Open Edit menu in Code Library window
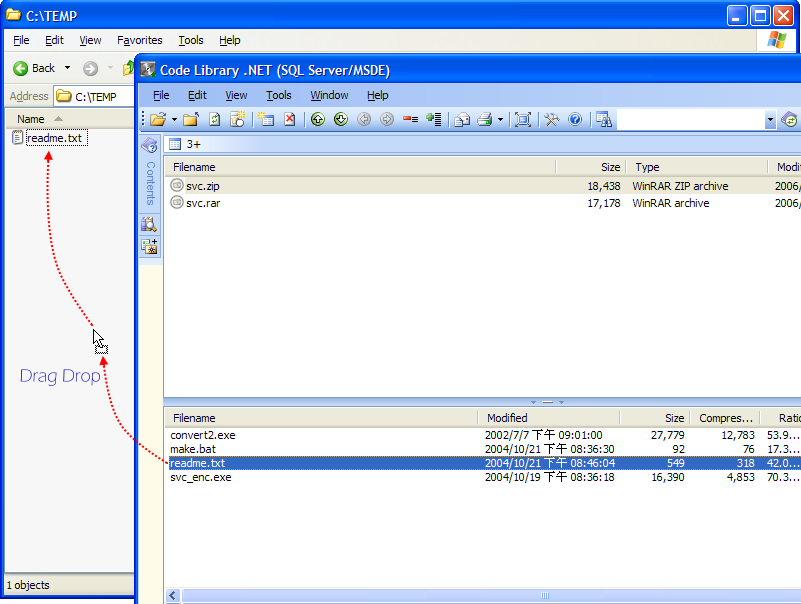This screenshot has width=801, height=604. point(197,95)
